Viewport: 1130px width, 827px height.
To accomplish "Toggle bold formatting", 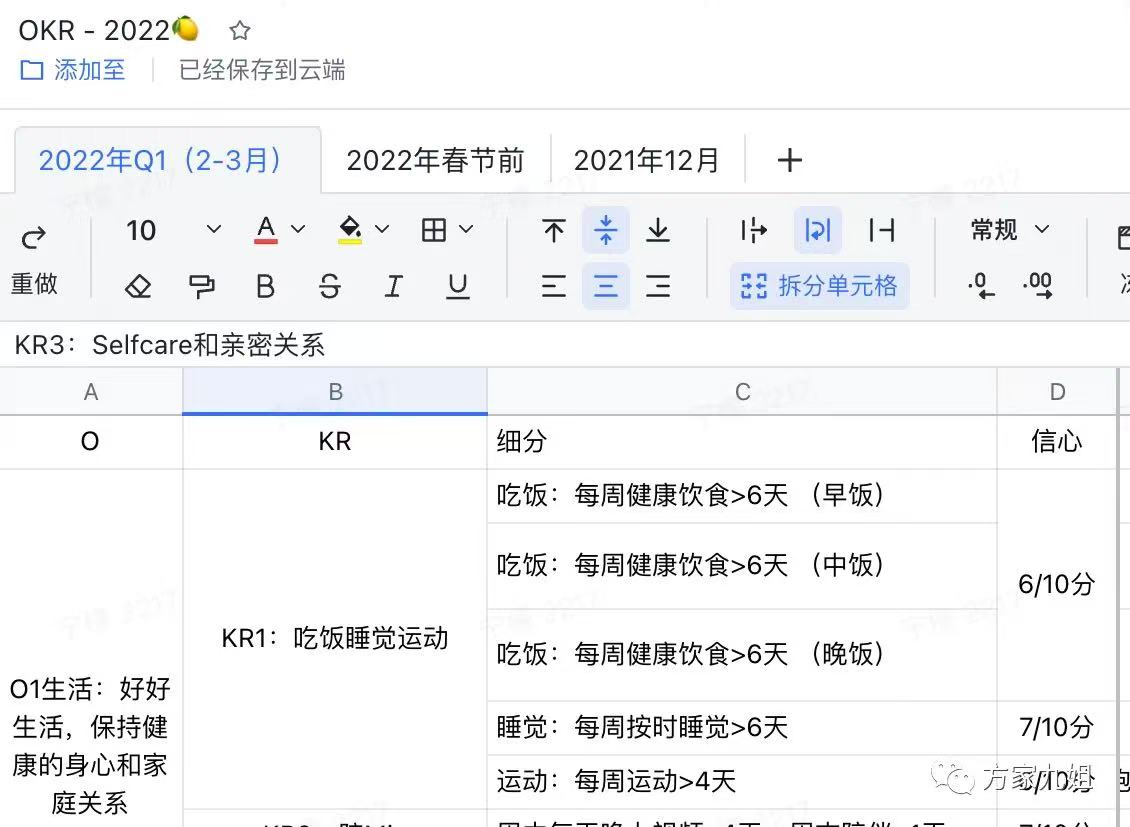I will click(265, 287).
